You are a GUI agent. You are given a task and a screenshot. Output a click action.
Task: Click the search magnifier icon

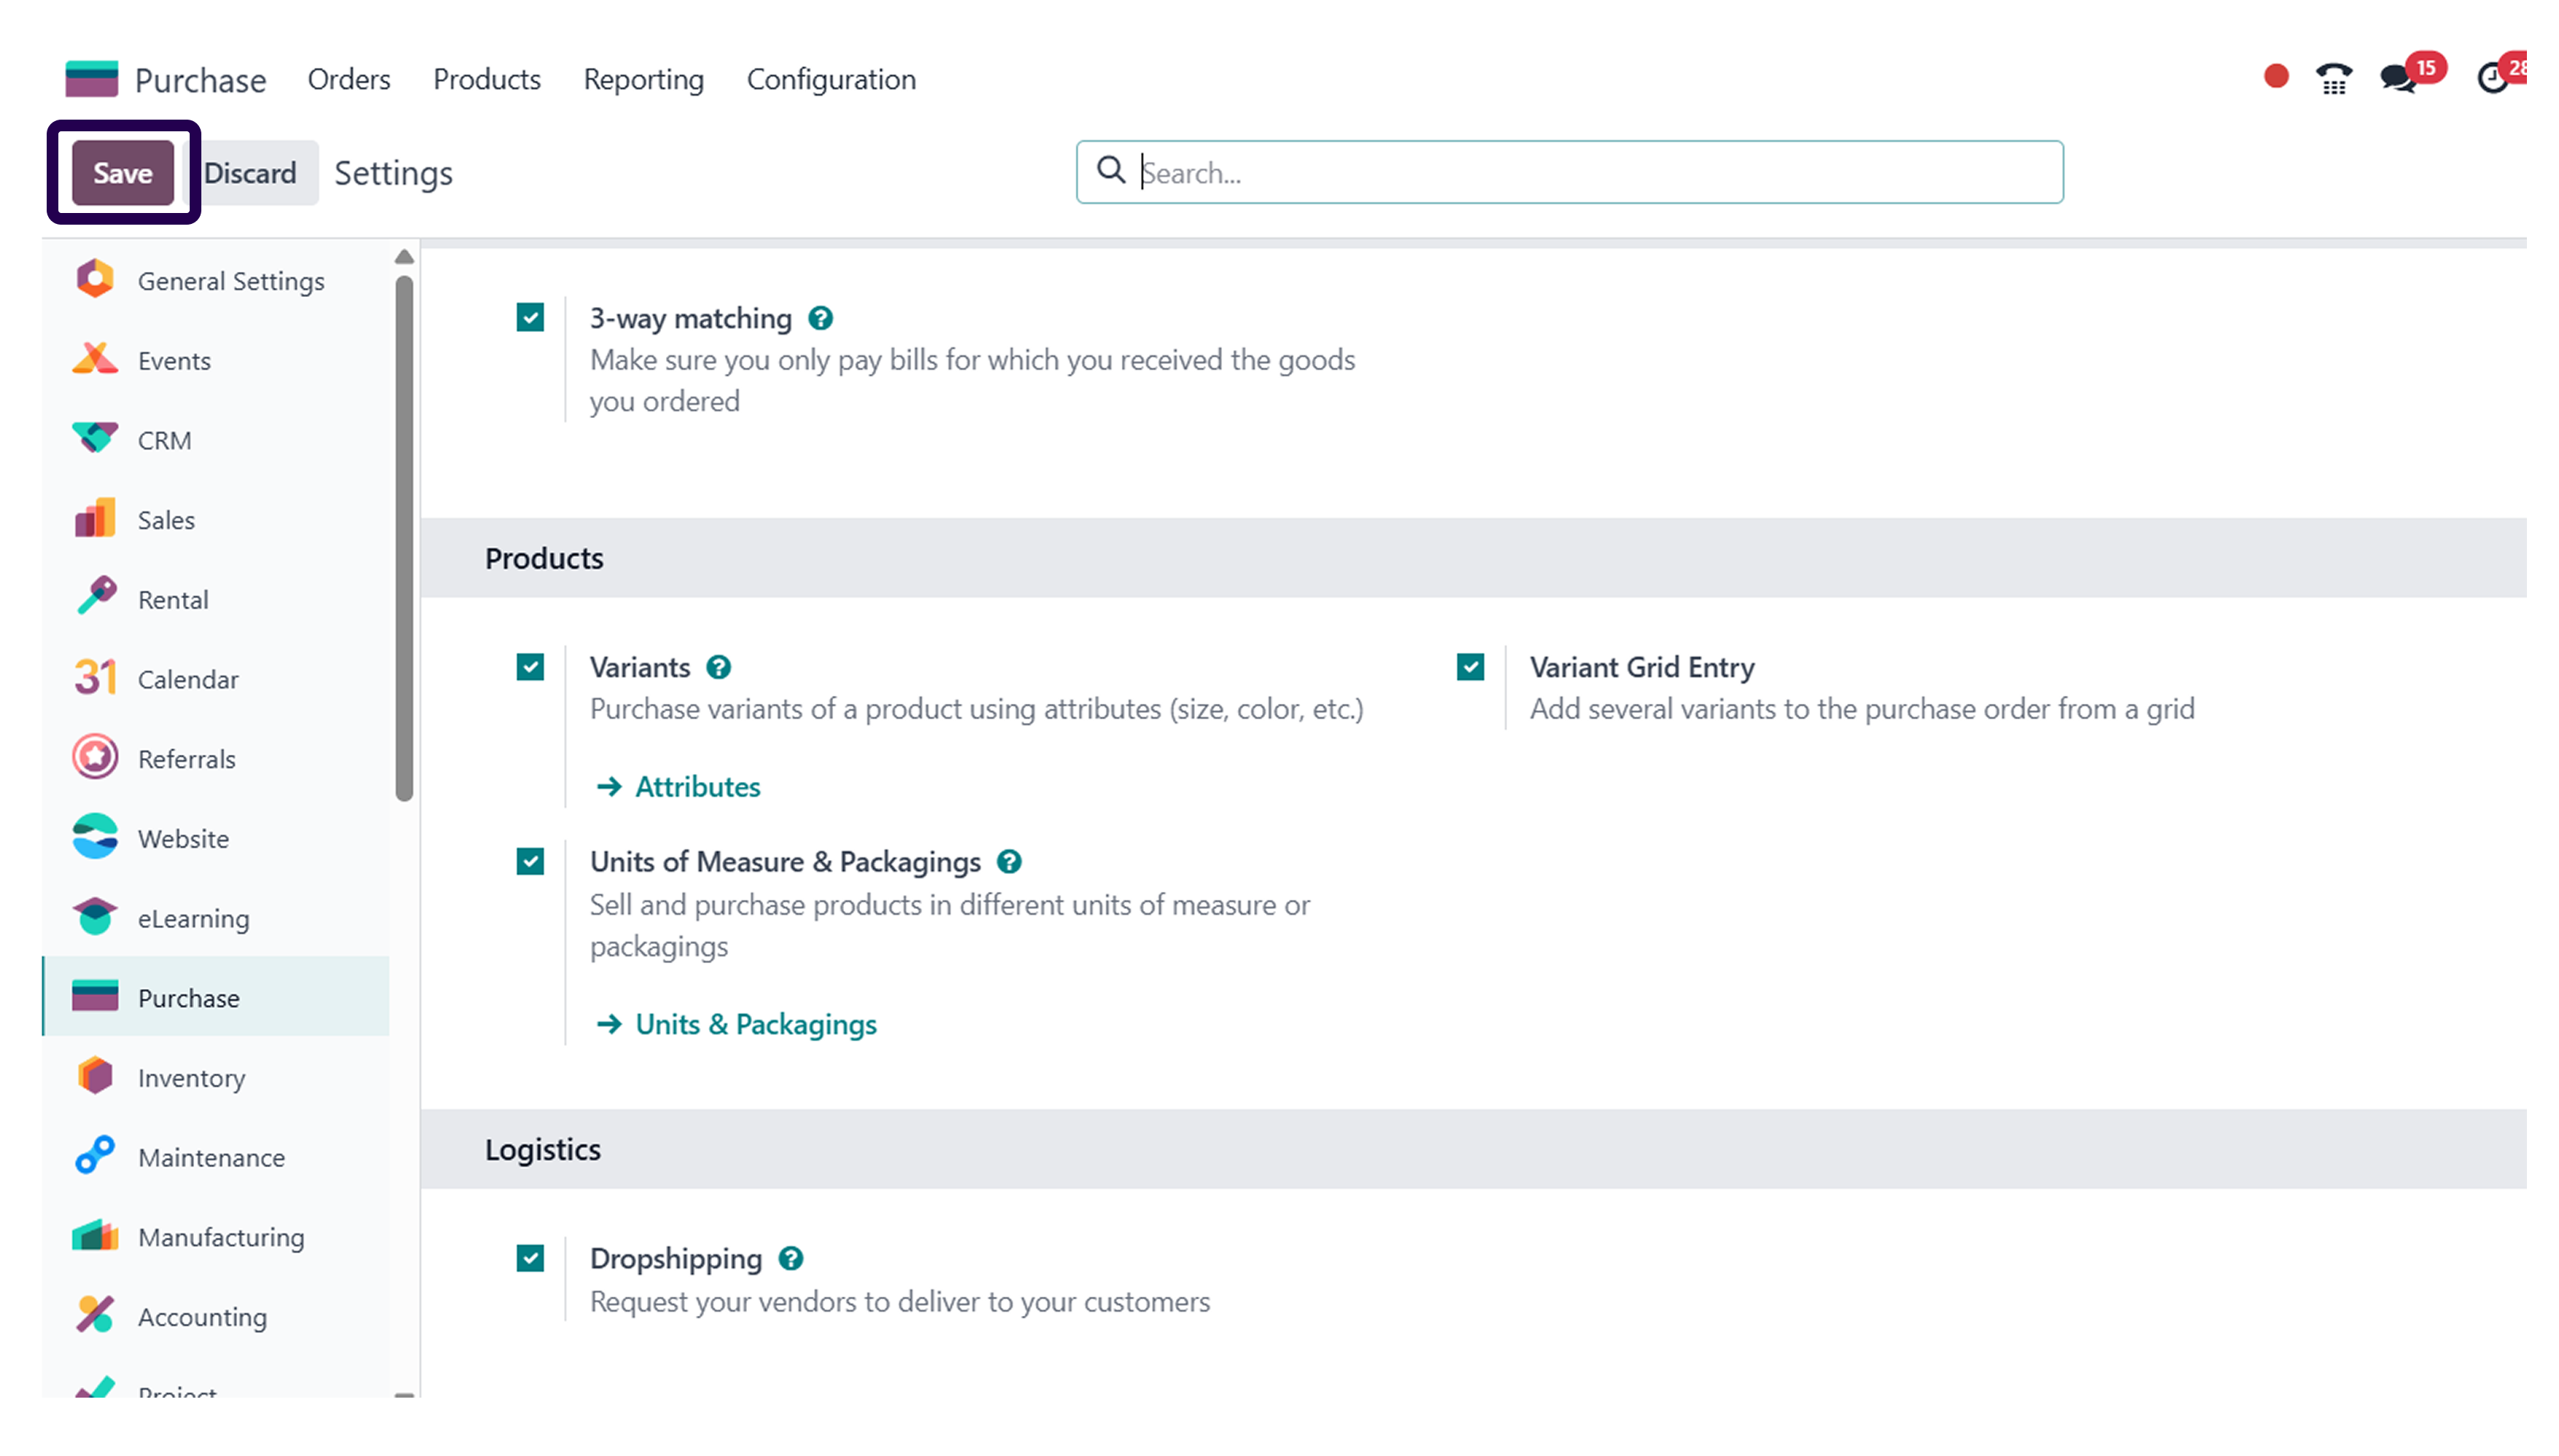[1111, 171]
